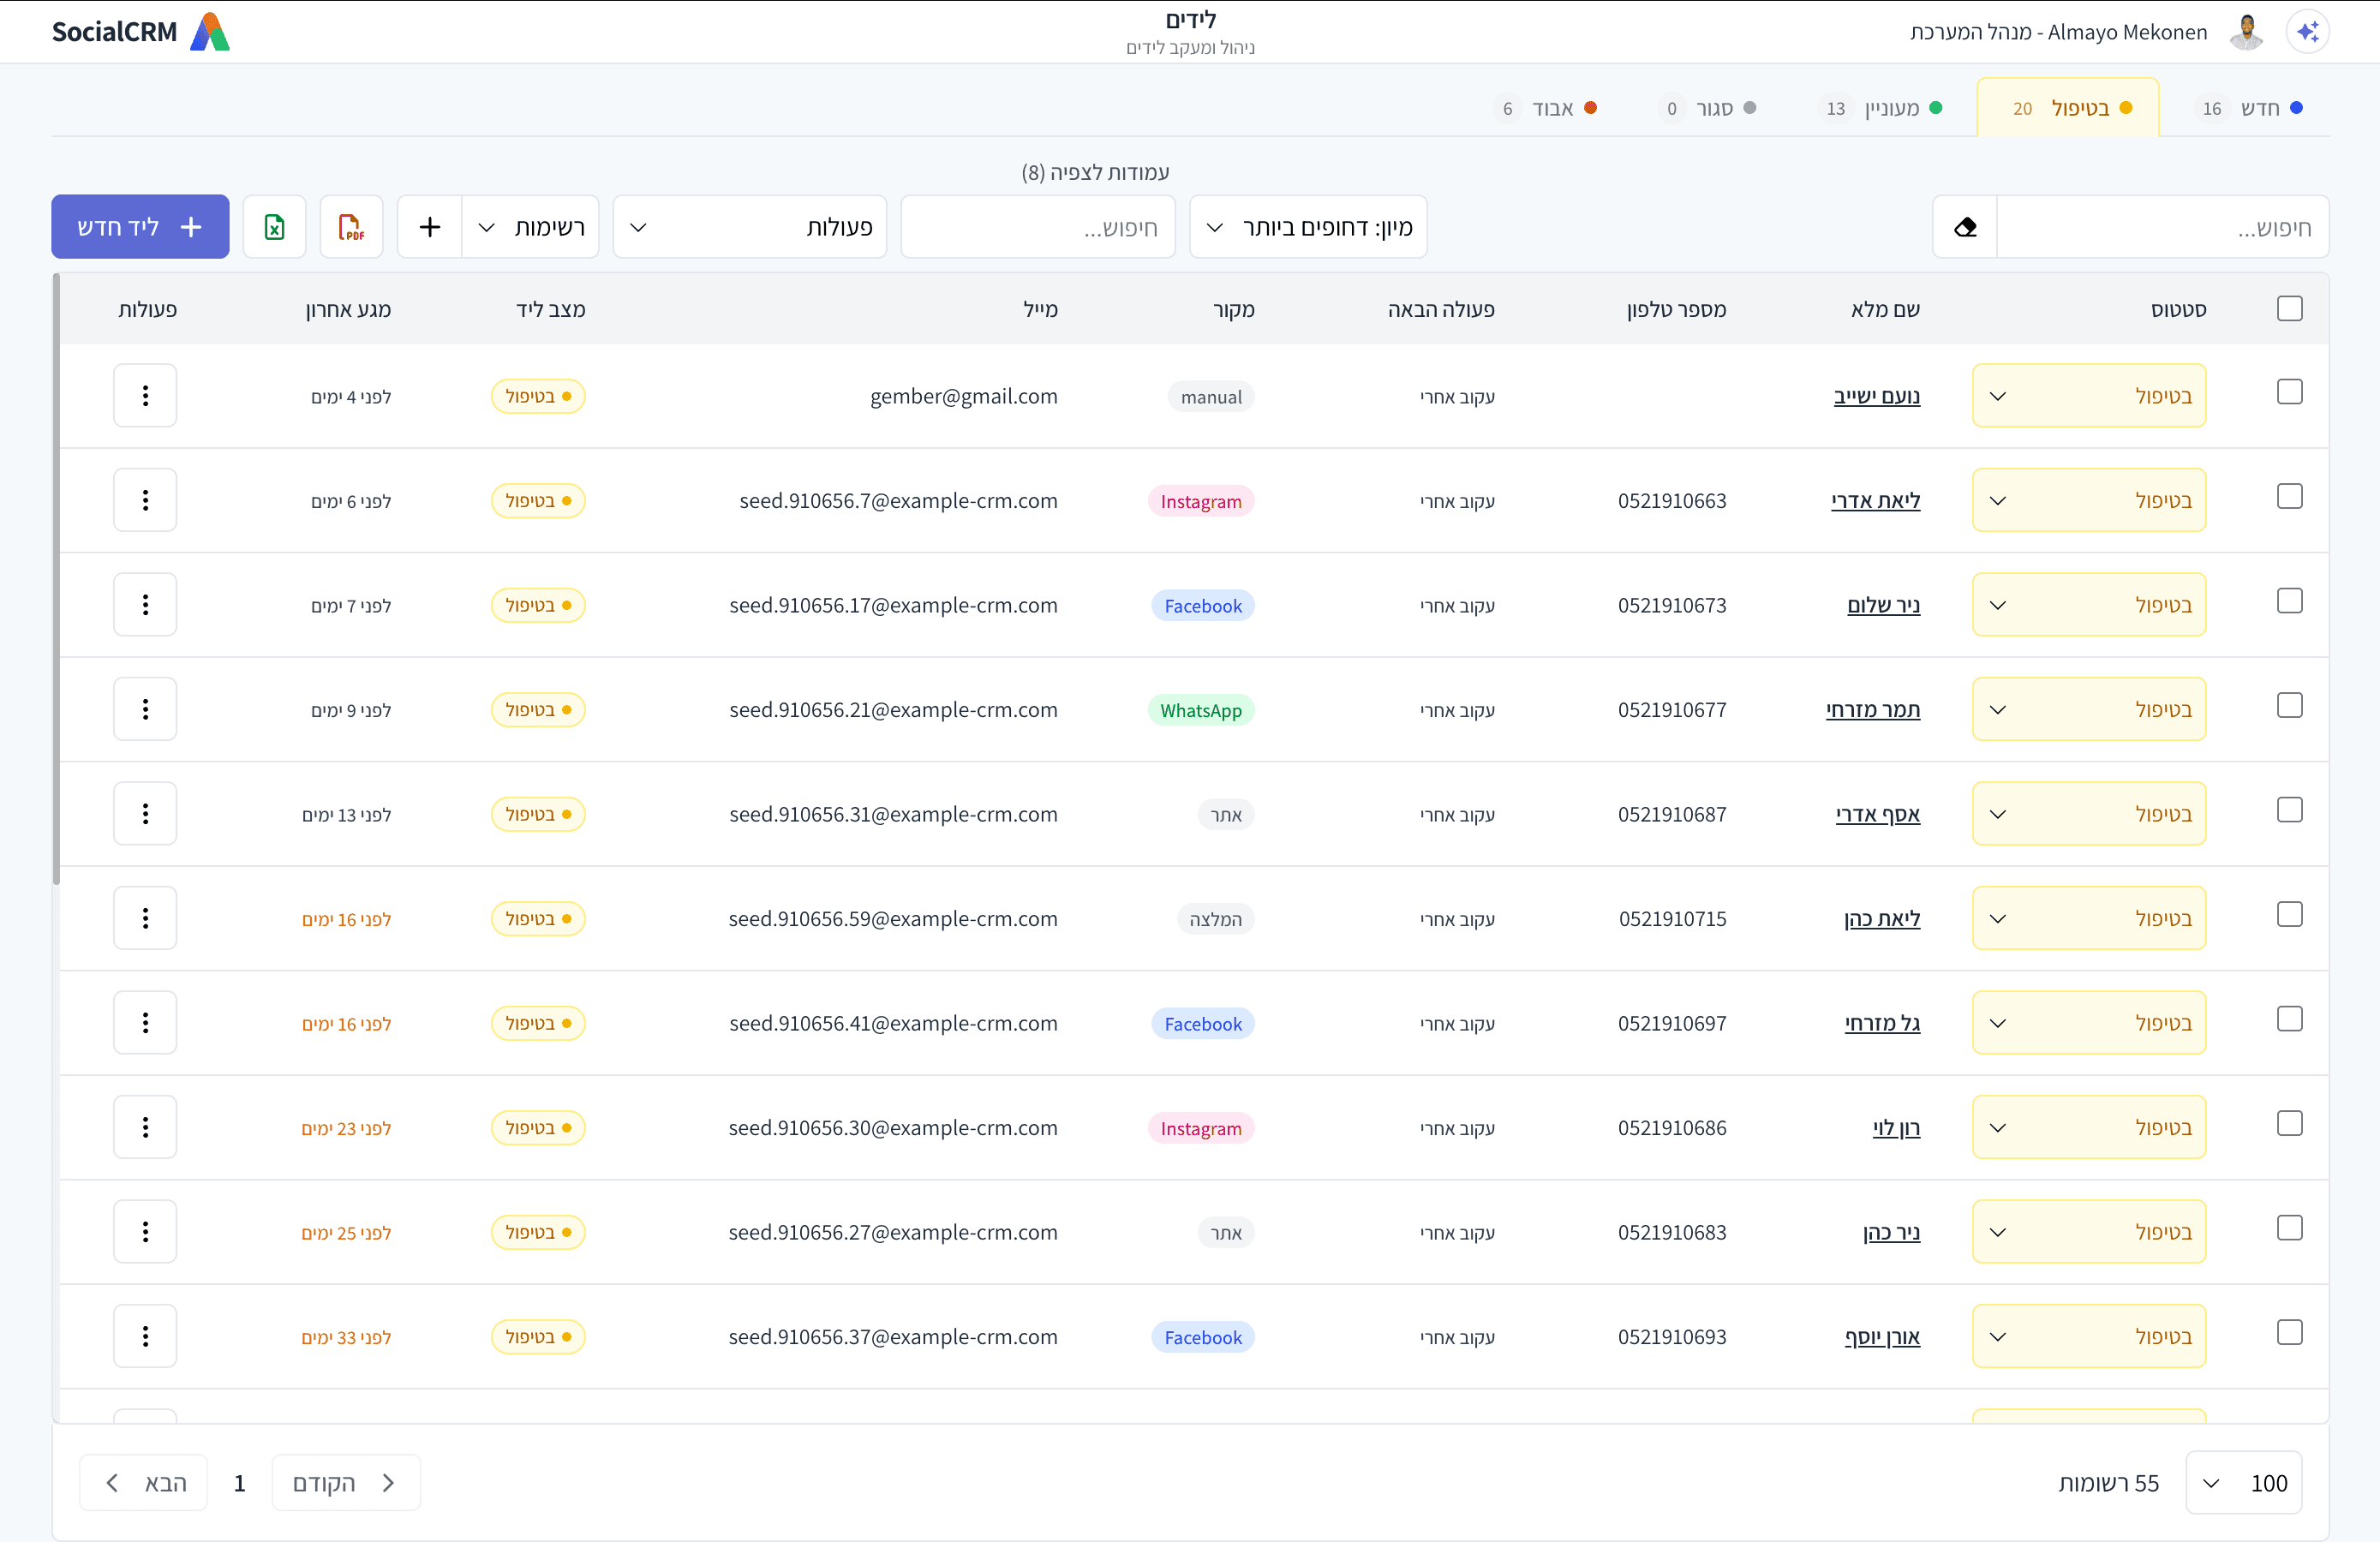Switch to the מעוניין tab

(x=1880, y=108)
